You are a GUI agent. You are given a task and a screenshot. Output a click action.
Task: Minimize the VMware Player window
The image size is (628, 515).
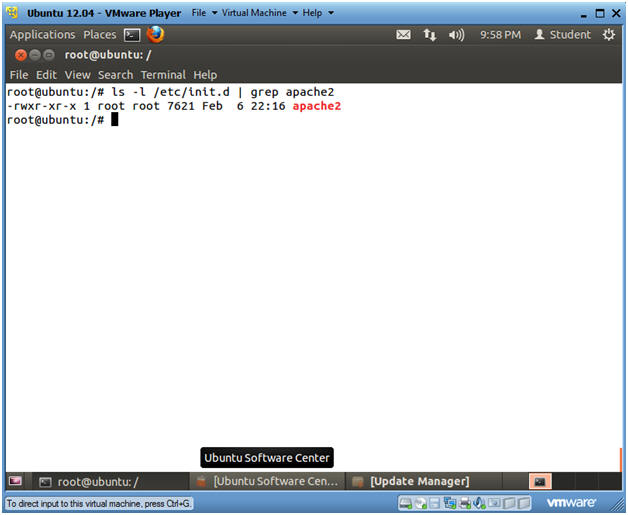[x=584, y=14]
